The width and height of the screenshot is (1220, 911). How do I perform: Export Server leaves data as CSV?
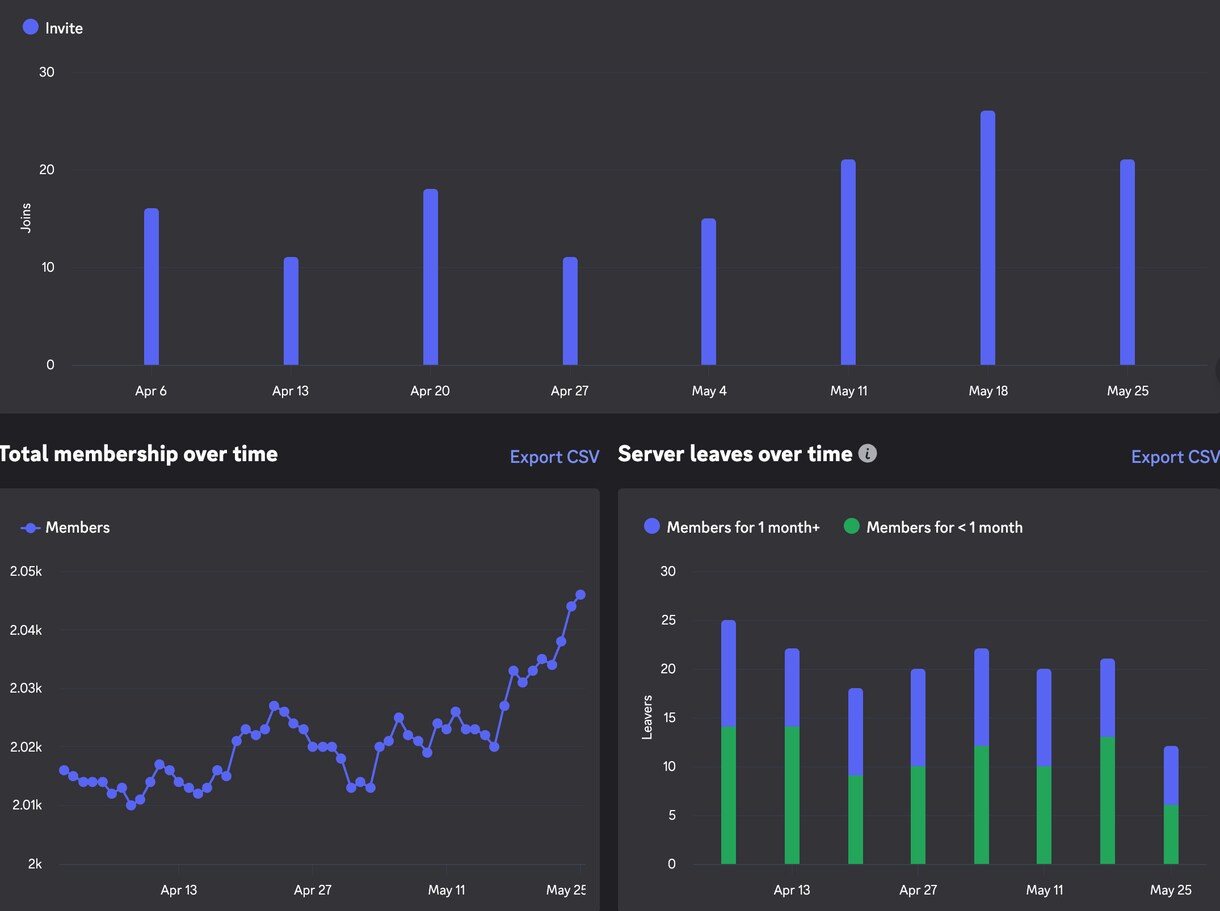1175,457
